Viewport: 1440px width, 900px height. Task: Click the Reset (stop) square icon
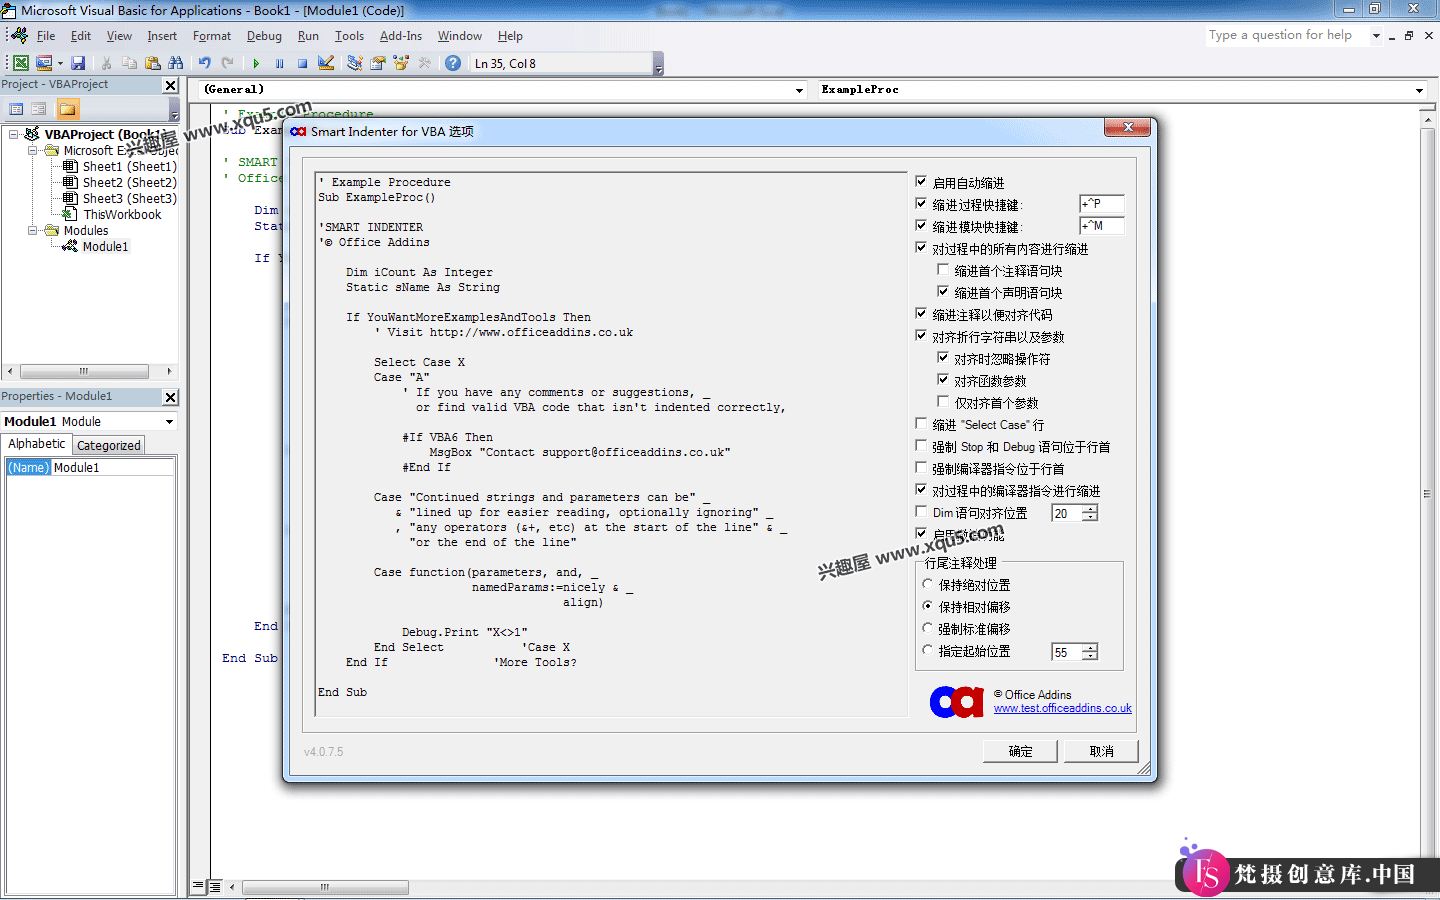click(x=302, y=63)
